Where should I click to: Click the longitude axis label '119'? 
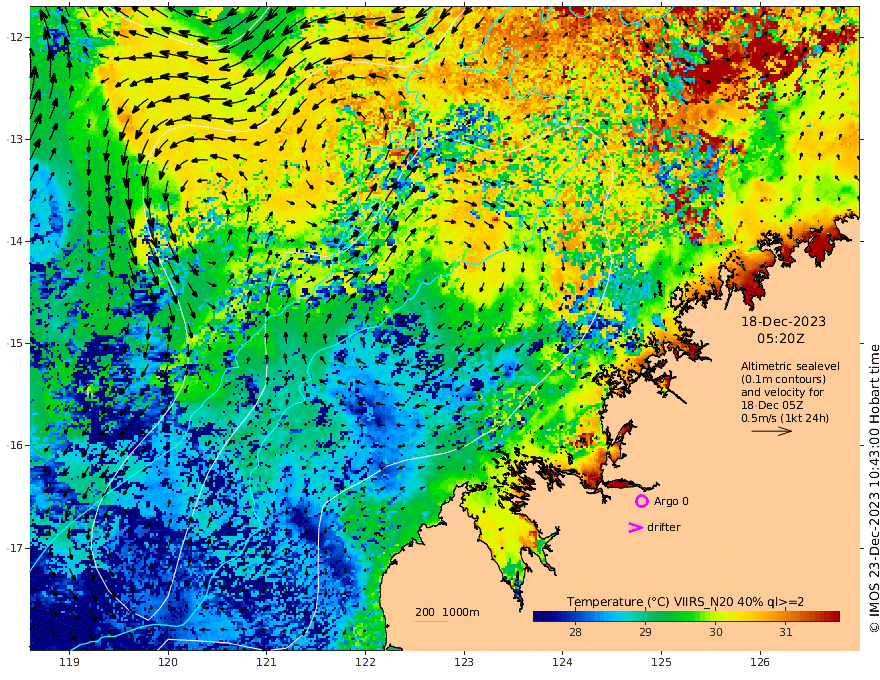(69, 663)
